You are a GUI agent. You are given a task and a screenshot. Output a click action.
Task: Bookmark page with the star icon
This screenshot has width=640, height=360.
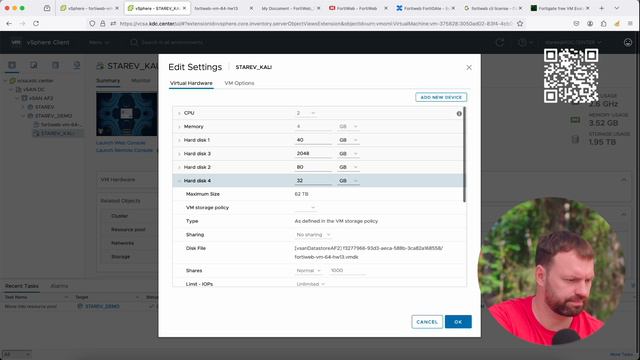pyautogui.click(x=520, y=24)
